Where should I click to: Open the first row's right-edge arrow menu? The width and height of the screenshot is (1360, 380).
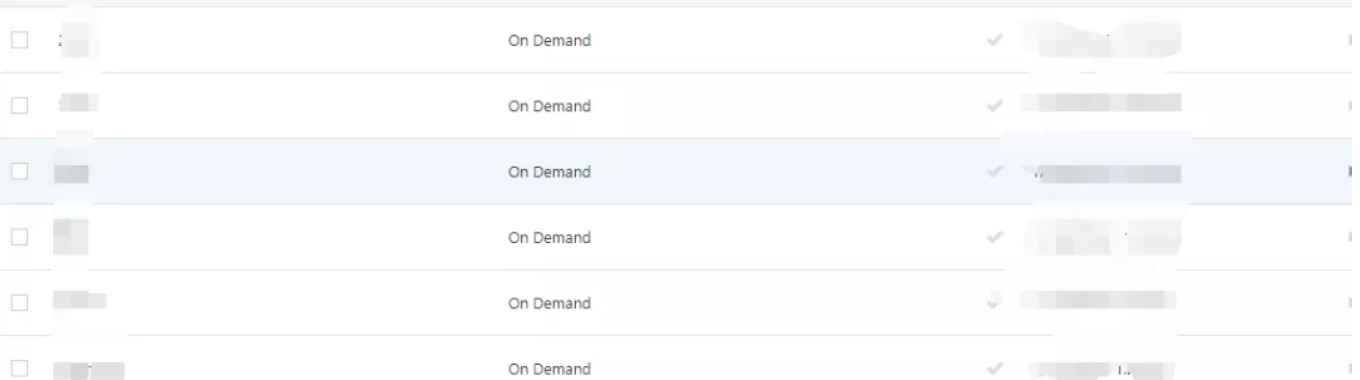coord(1350,40)
